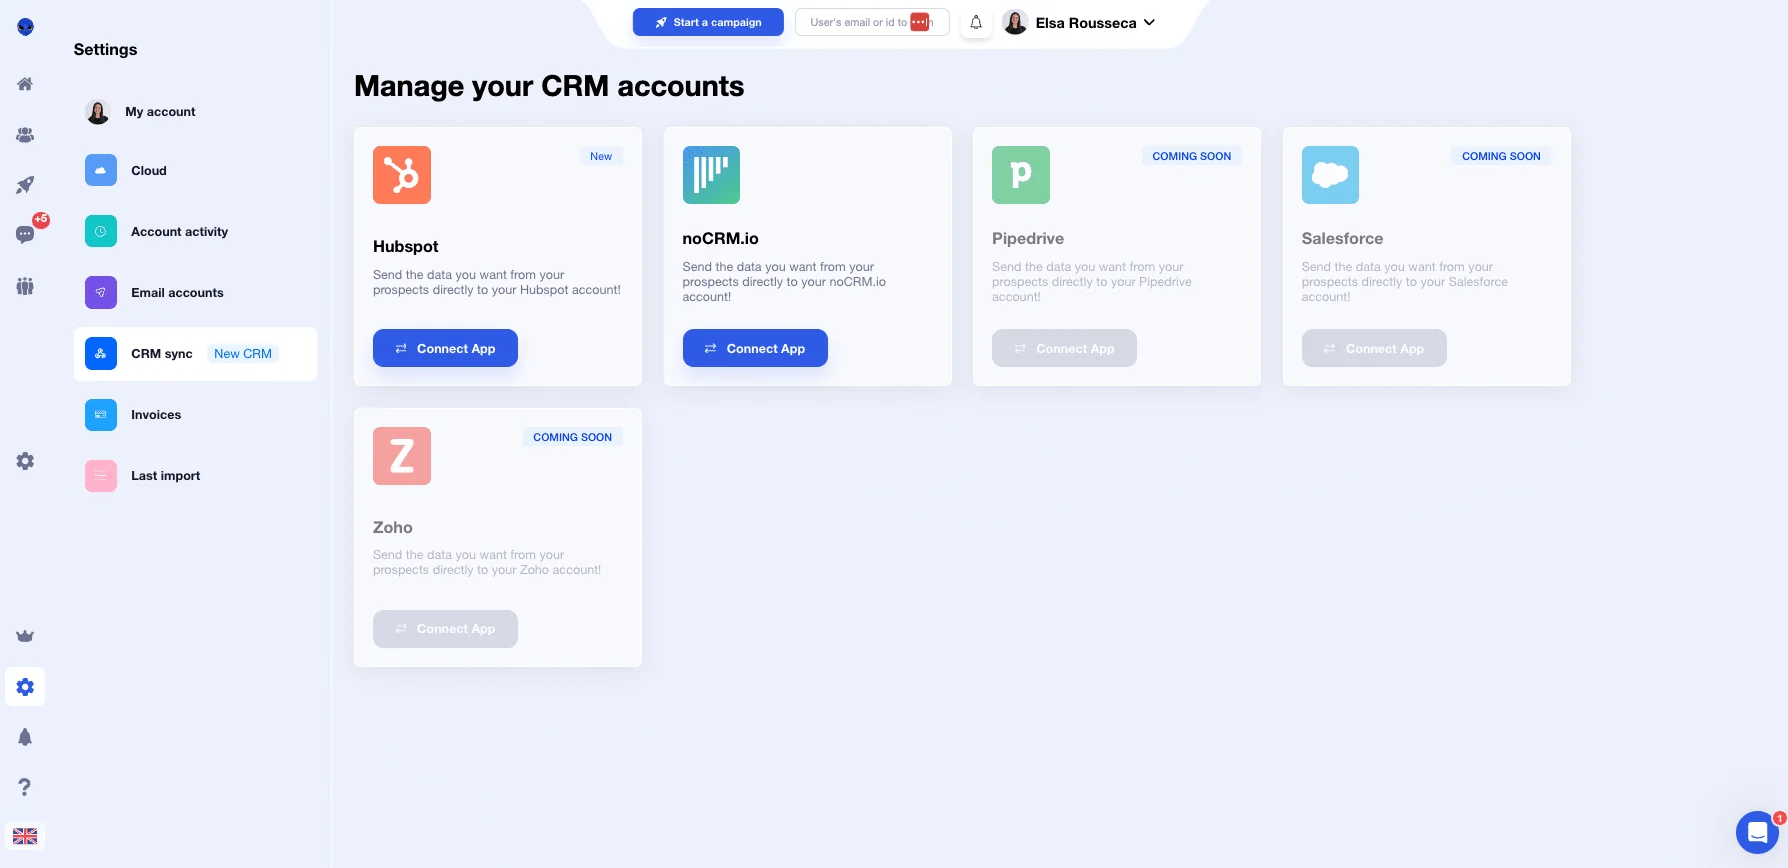Click the New badge on Hubspot card
Screen dimensions: 1788x868
tap(601, 156)
